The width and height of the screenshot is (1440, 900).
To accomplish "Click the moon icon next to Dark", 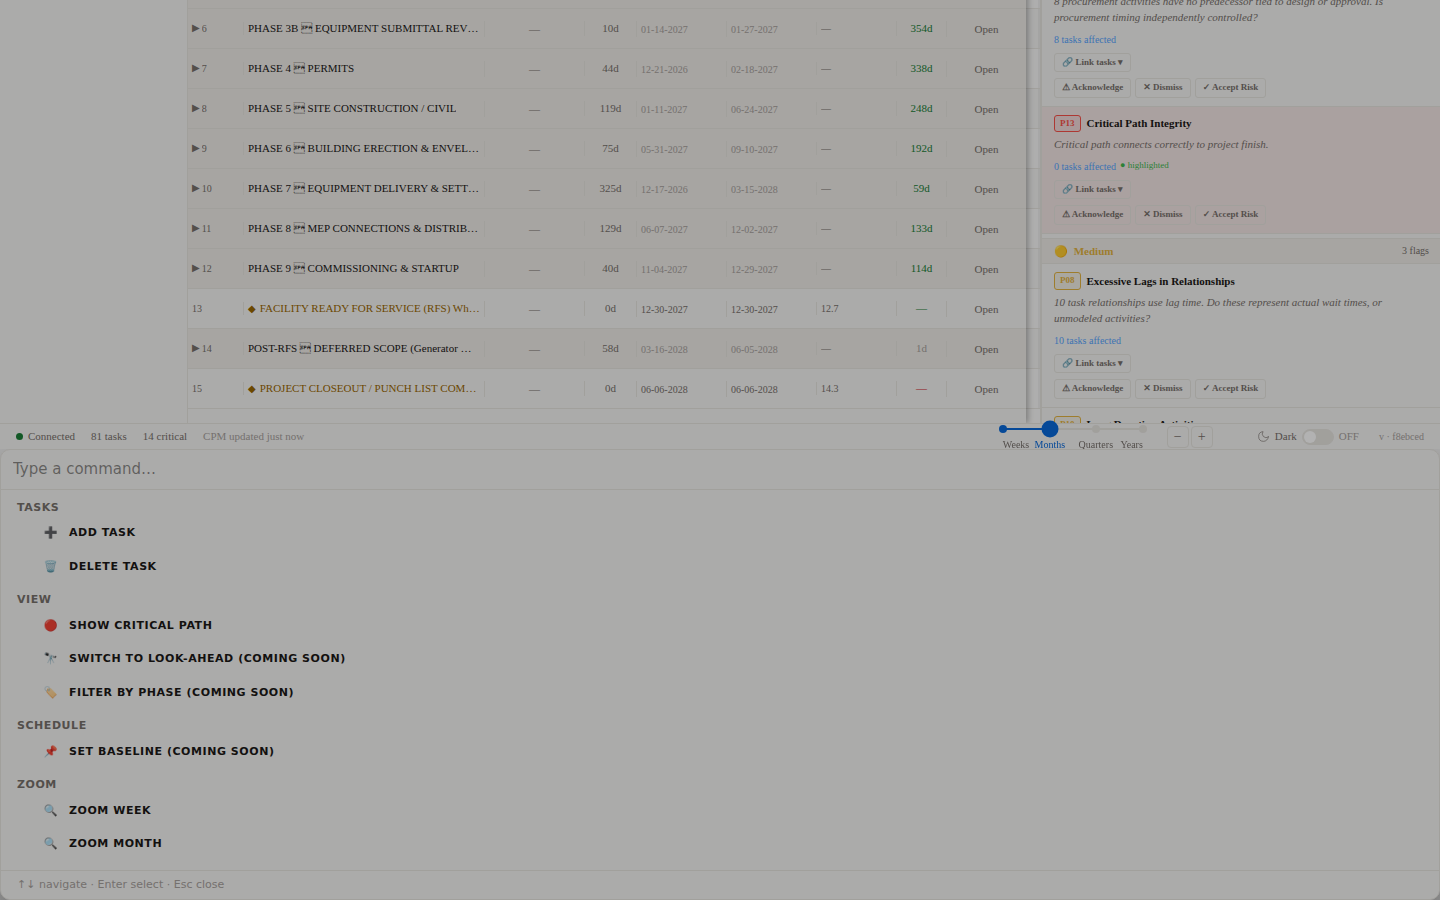I will (1263, 437).
